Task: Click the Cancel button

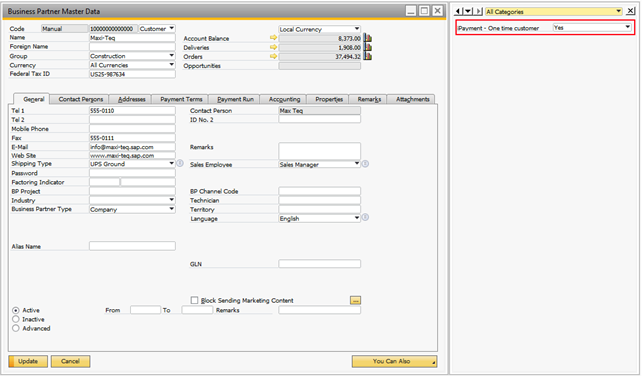Action: coord(70,361)
